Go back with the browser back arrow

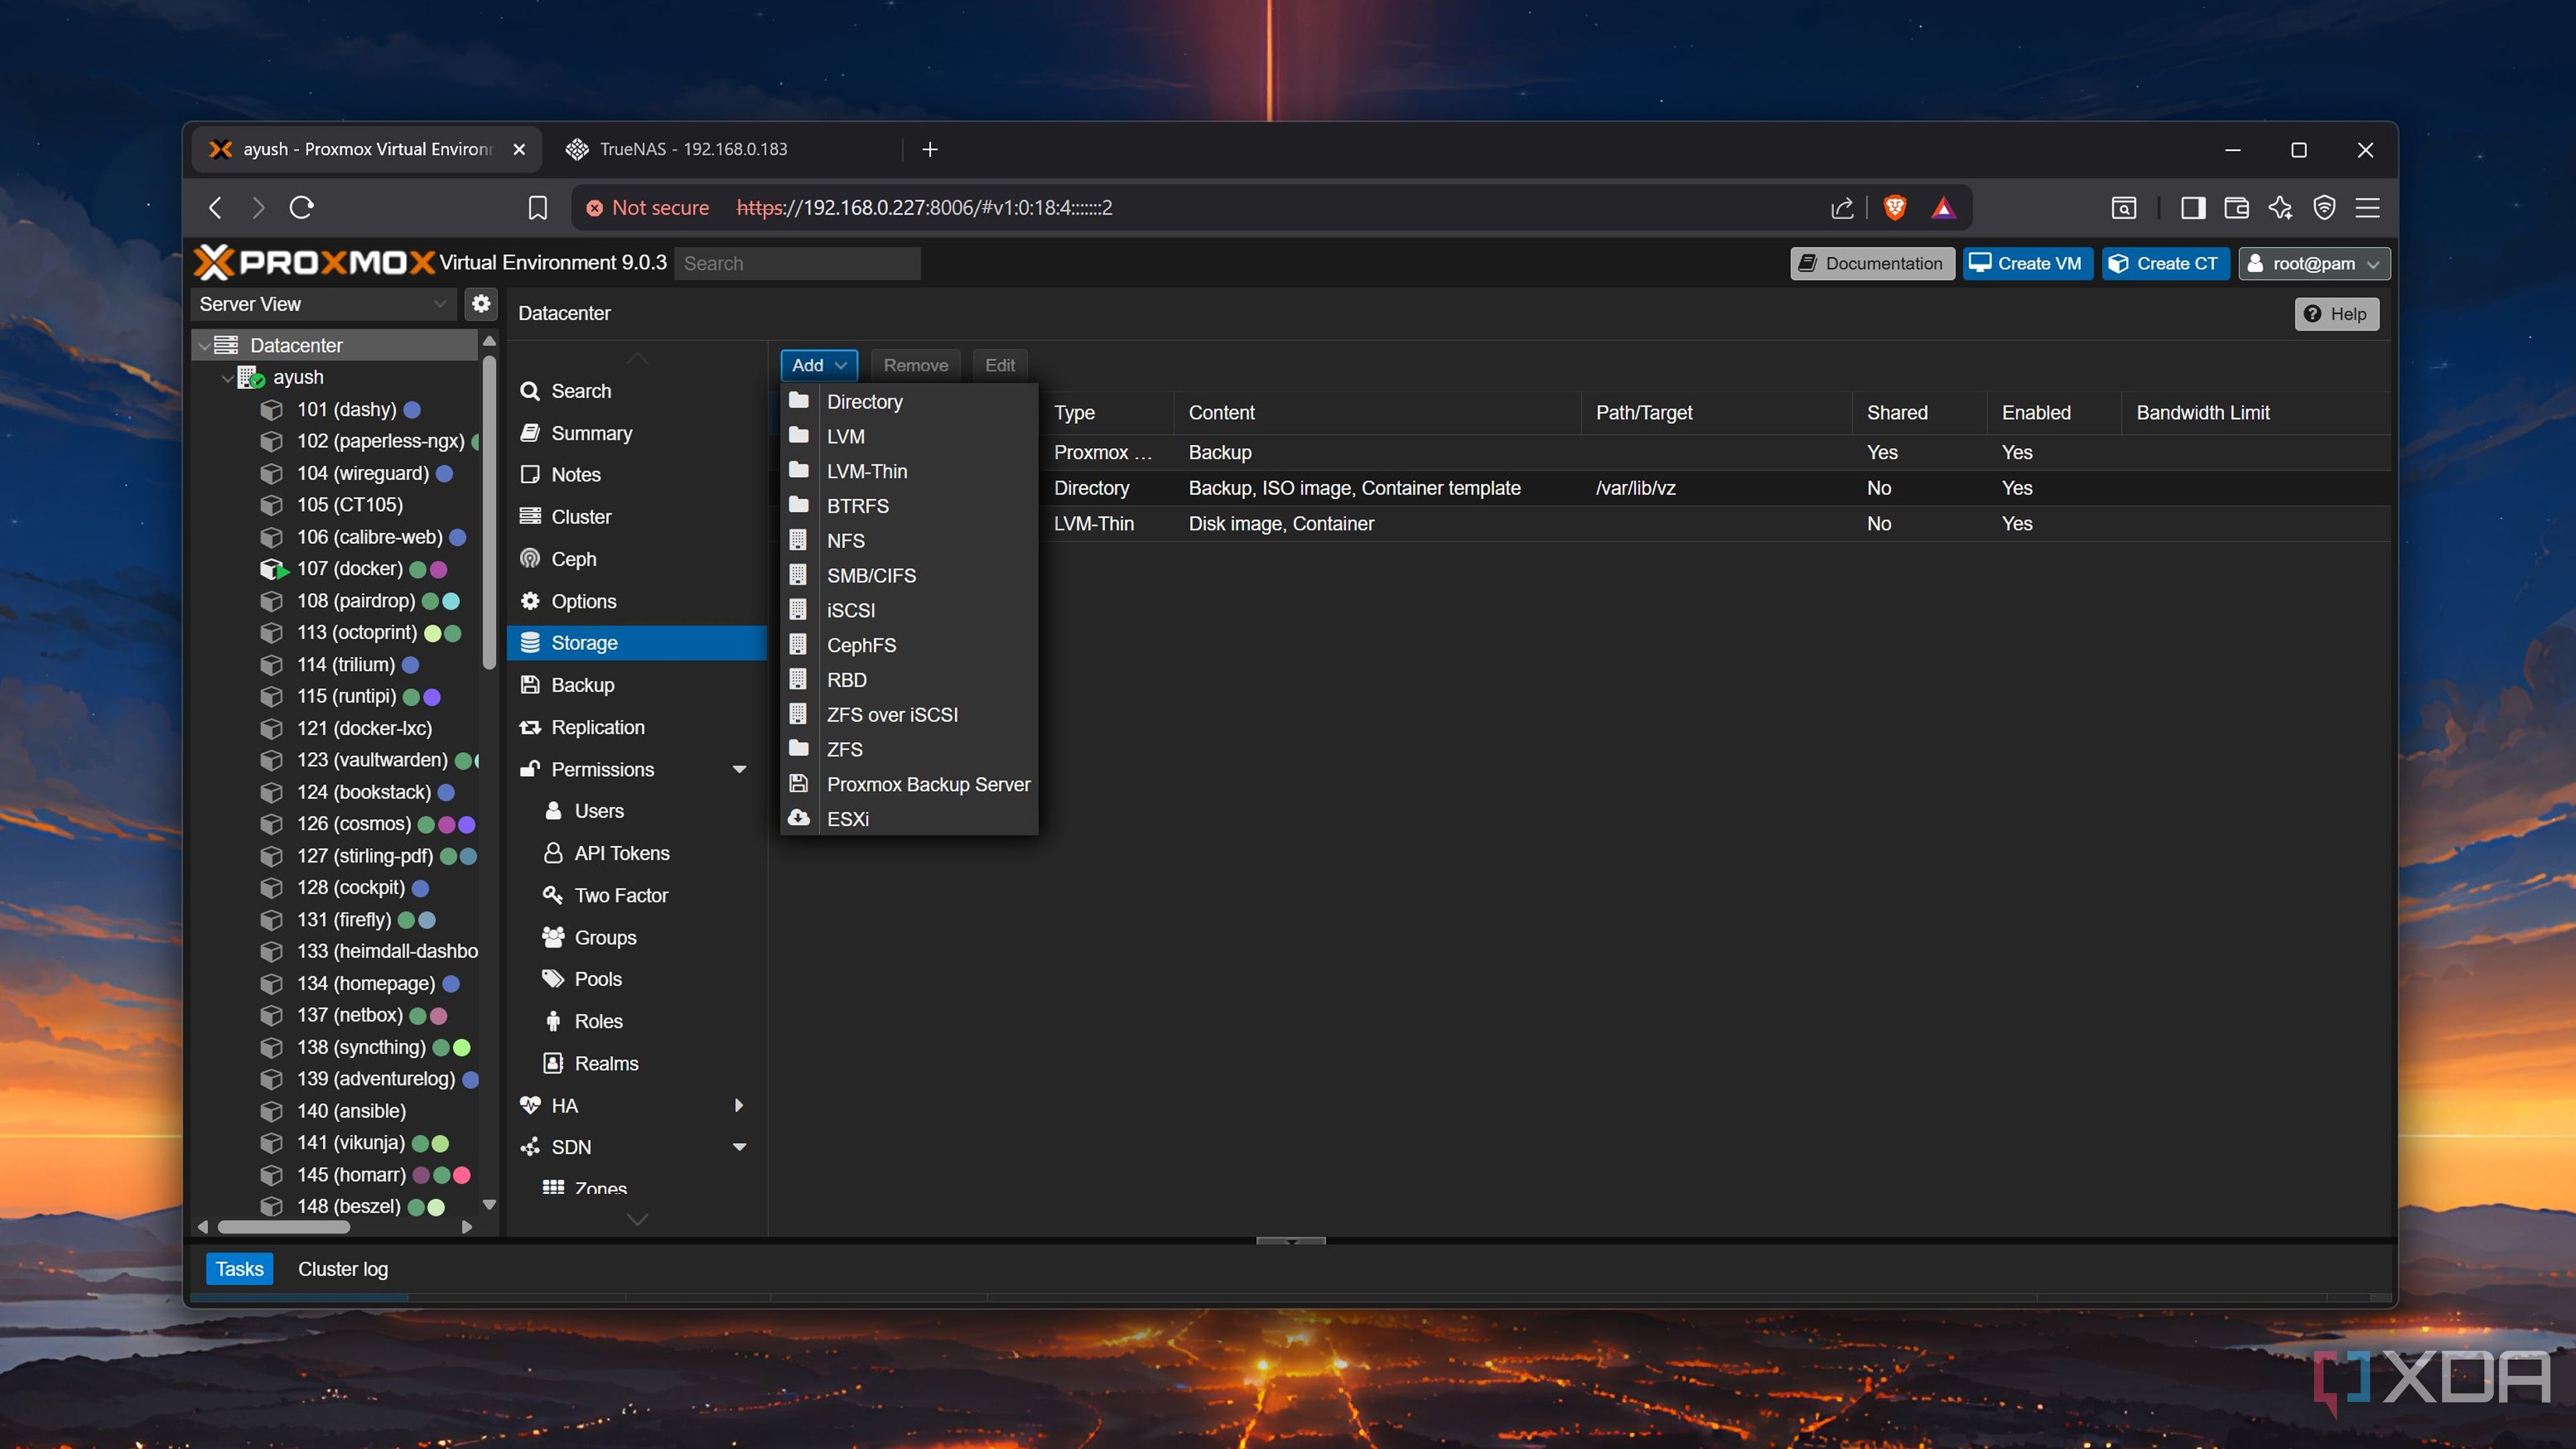[x=214, y=207]
